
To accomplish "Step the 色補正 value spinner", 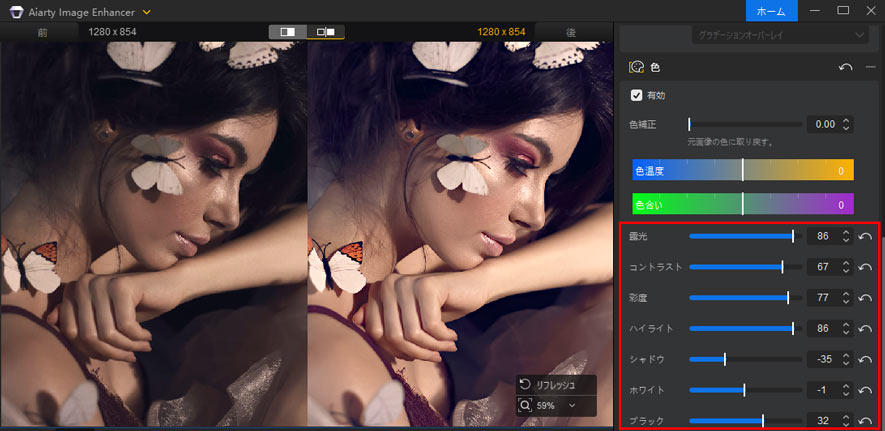I will coord(845,124).
